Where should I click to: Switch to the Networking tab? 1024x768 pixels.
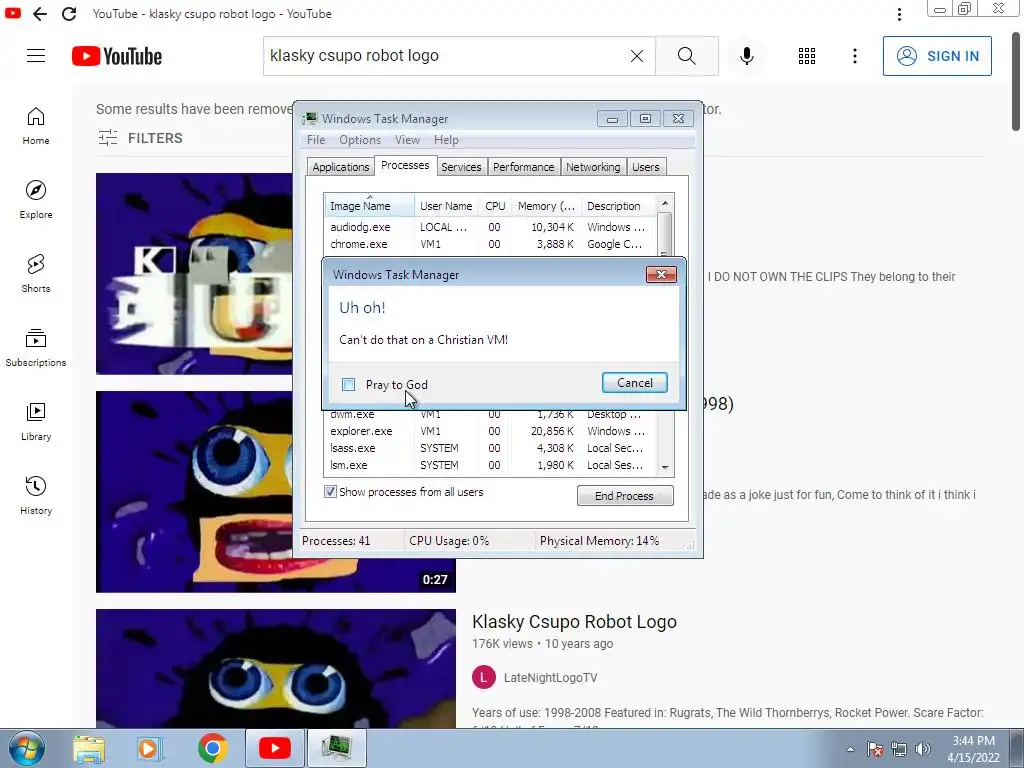pos(593,167)
